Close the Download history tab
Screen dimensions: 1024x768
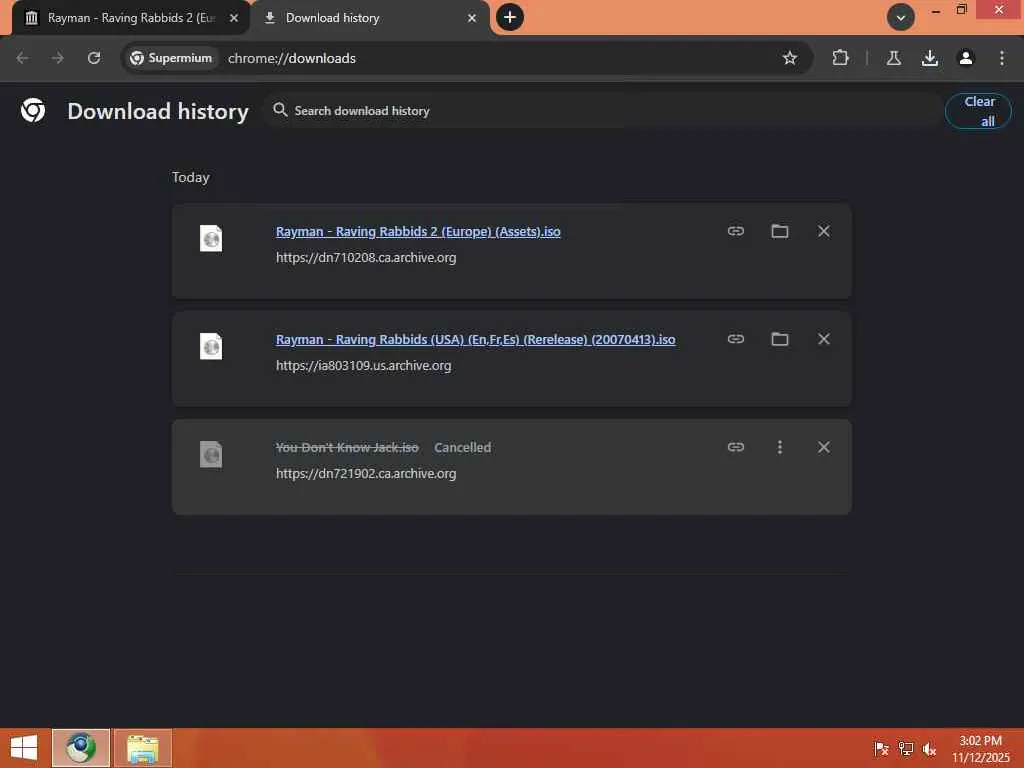[472, 18]
